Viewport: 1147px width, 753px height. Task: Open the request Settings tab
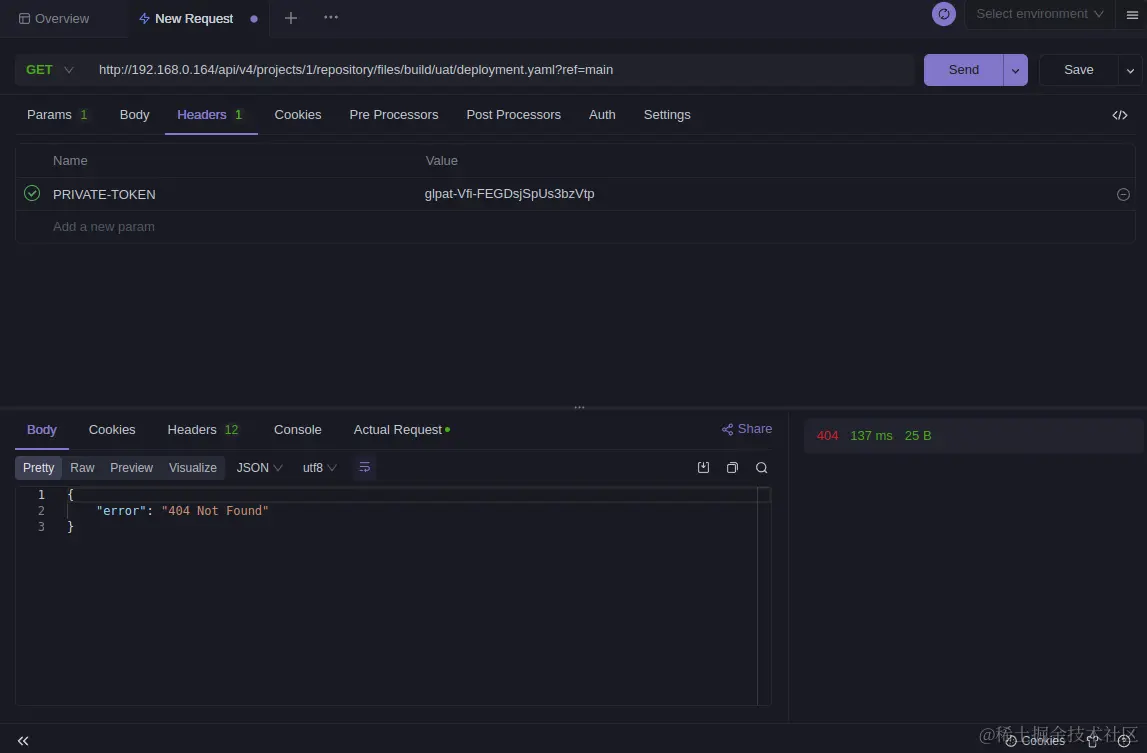667,115
